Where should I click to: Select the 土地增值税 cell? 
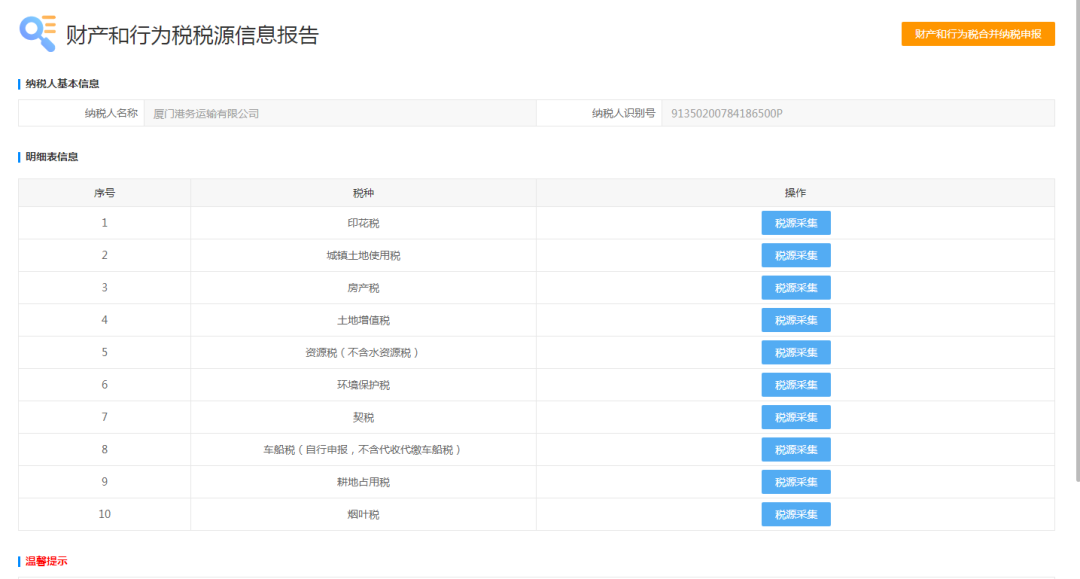(x=363, y=320)
